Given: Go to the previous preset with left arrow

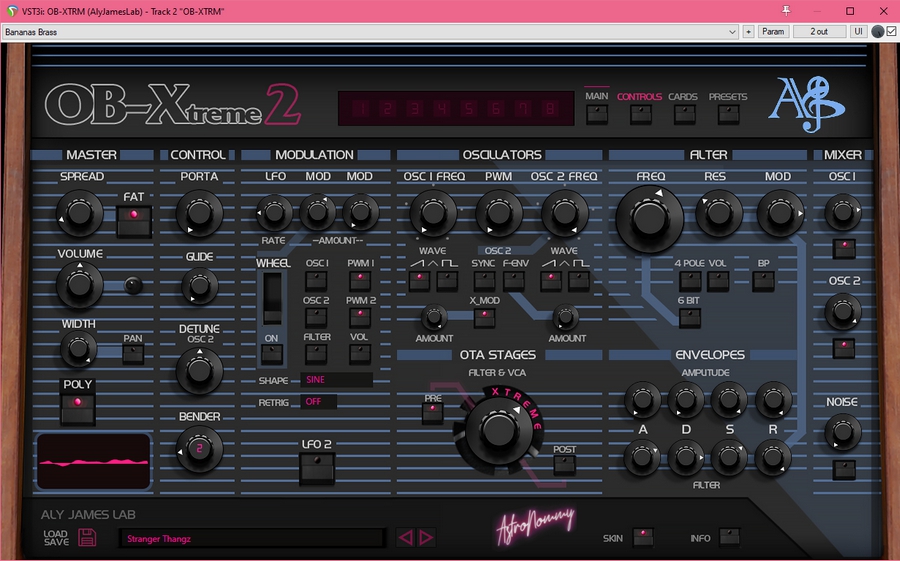Looking at the screenshot, I should tap(405, 538).
